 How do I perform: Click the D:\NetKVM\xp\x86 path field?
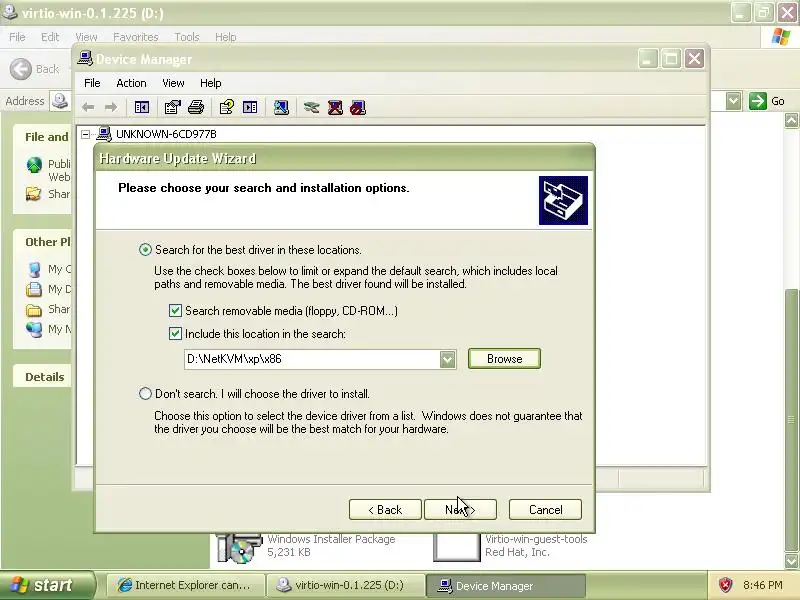[x=312, y=359]
